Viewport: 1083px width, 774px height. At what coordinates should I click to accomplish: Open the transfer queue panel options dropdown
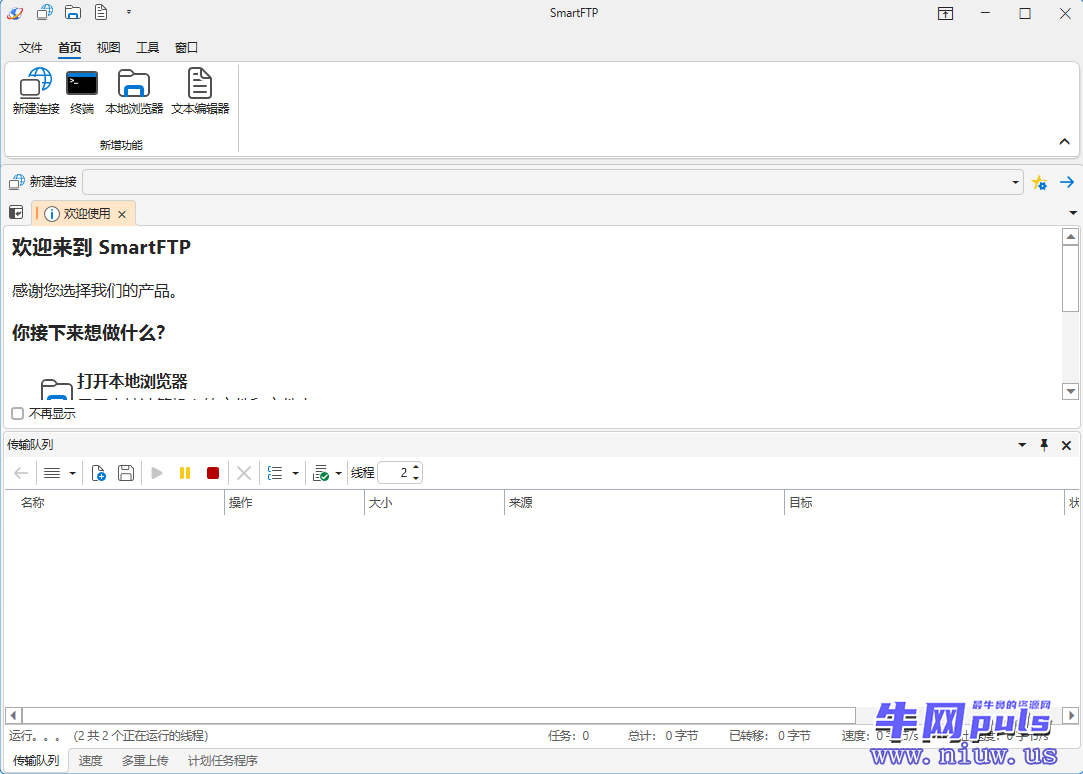coord(1022,445)
